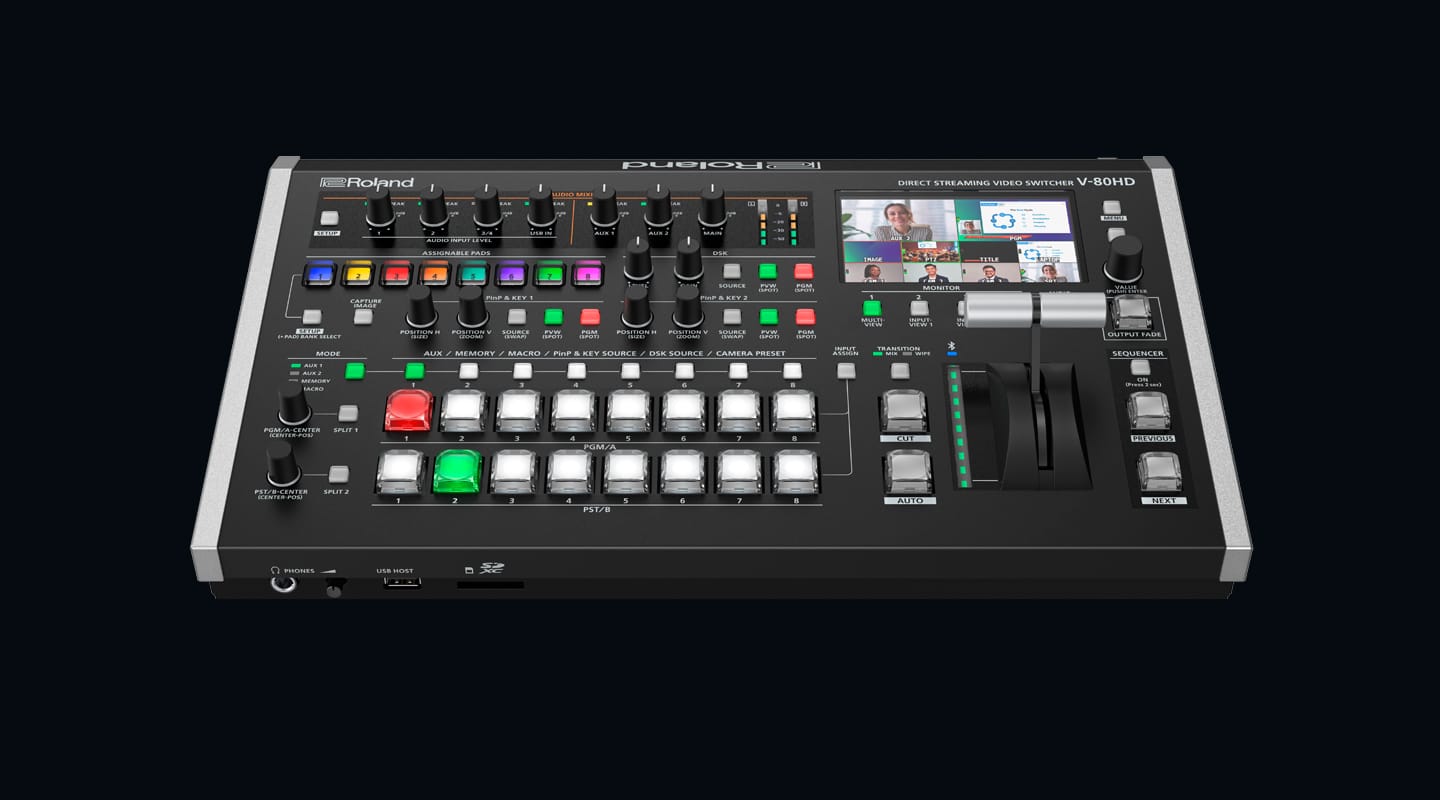Click the AUX 2 audio level knob
The height and width of the screenshot is (800, 1440).
pyautogui.click(x=657, y=209)
